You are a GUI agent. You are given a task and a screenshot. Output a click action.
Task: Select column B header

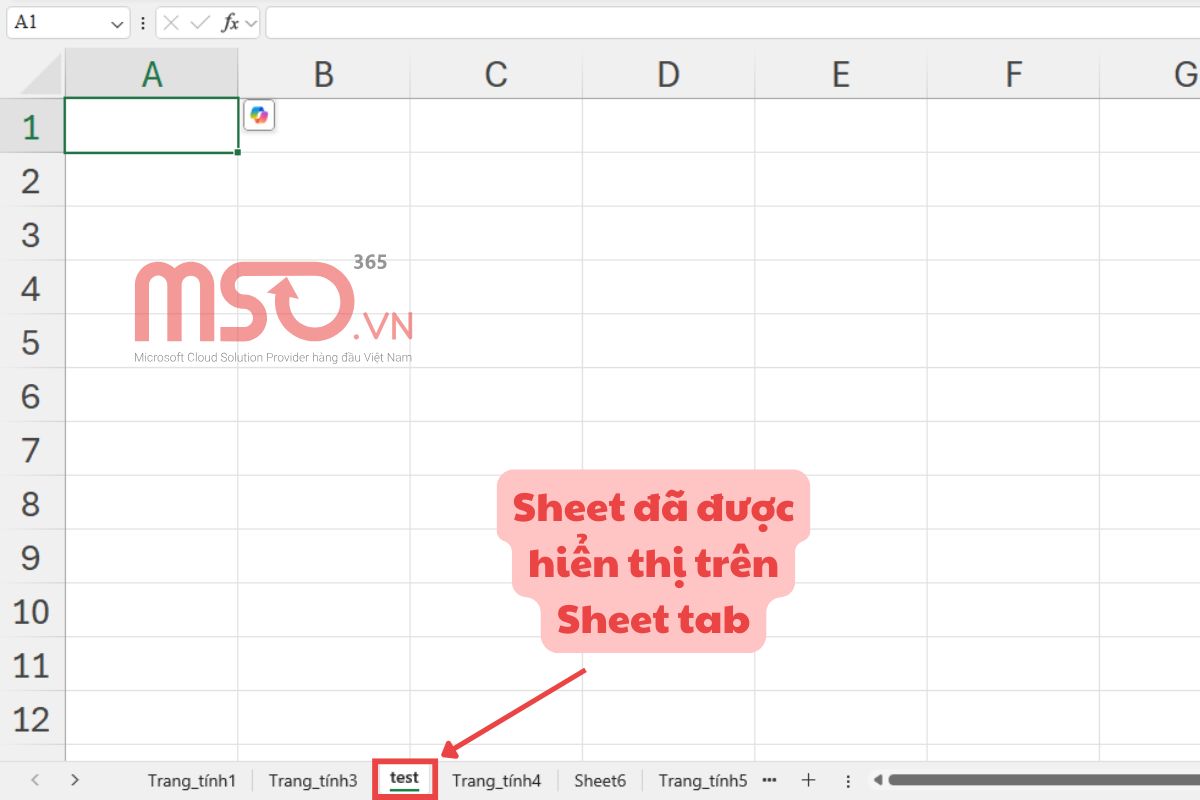[323, 74]
